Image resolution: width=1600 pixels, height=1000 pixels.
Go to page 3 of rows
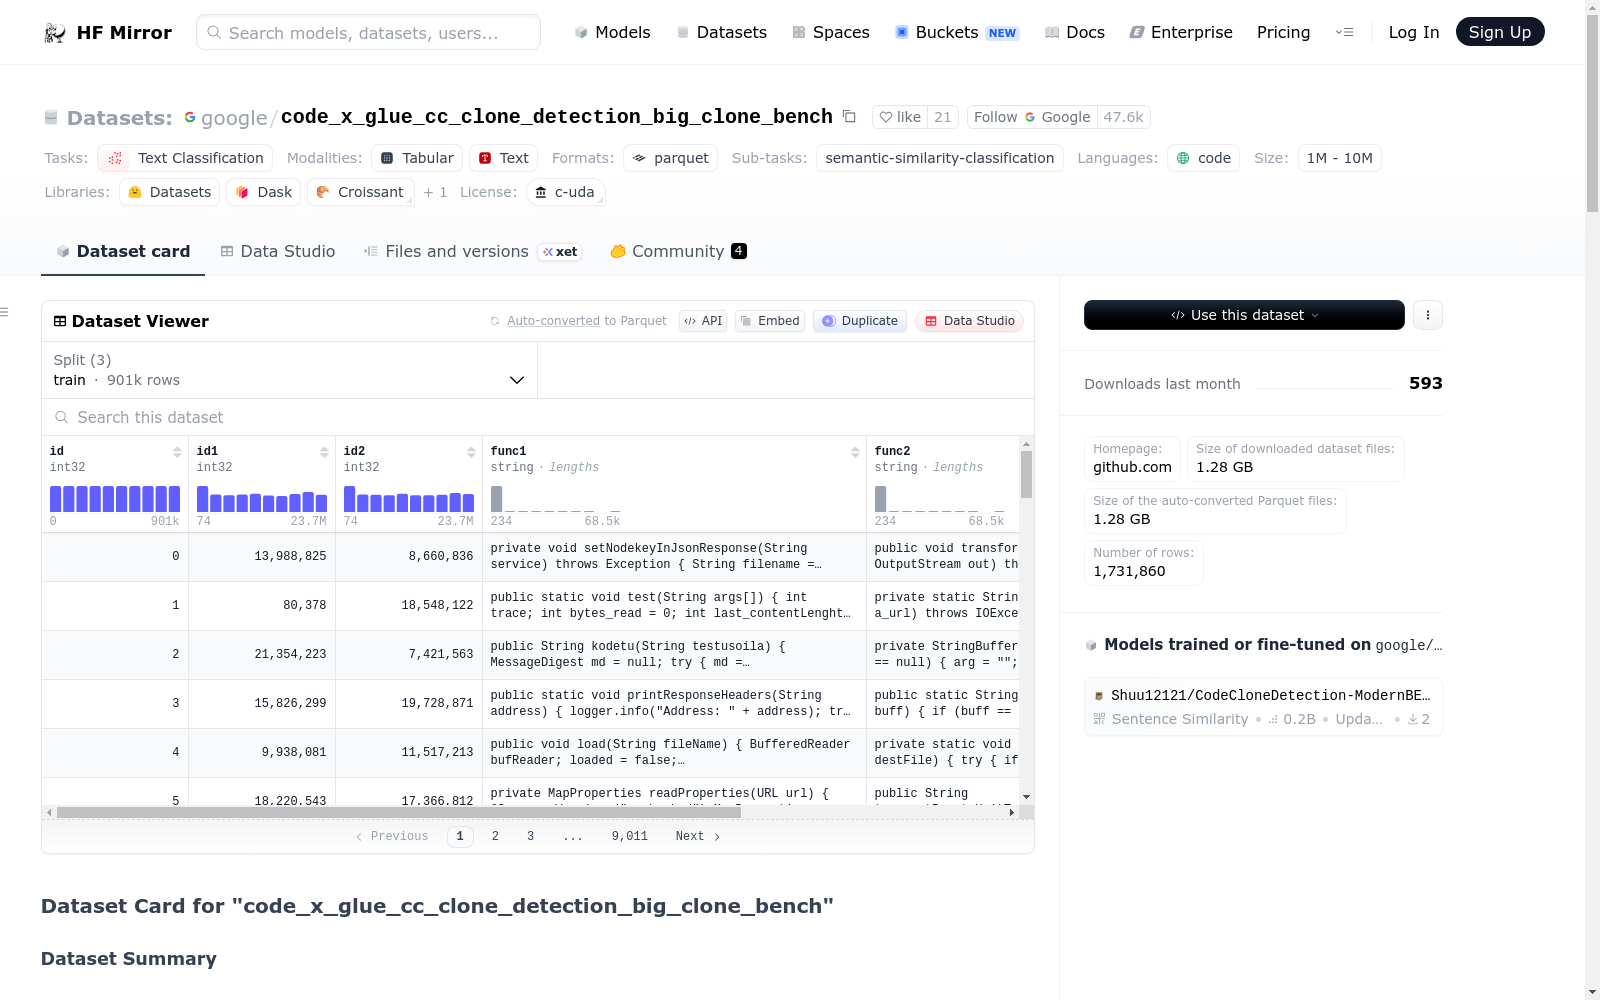coord(530,836)
